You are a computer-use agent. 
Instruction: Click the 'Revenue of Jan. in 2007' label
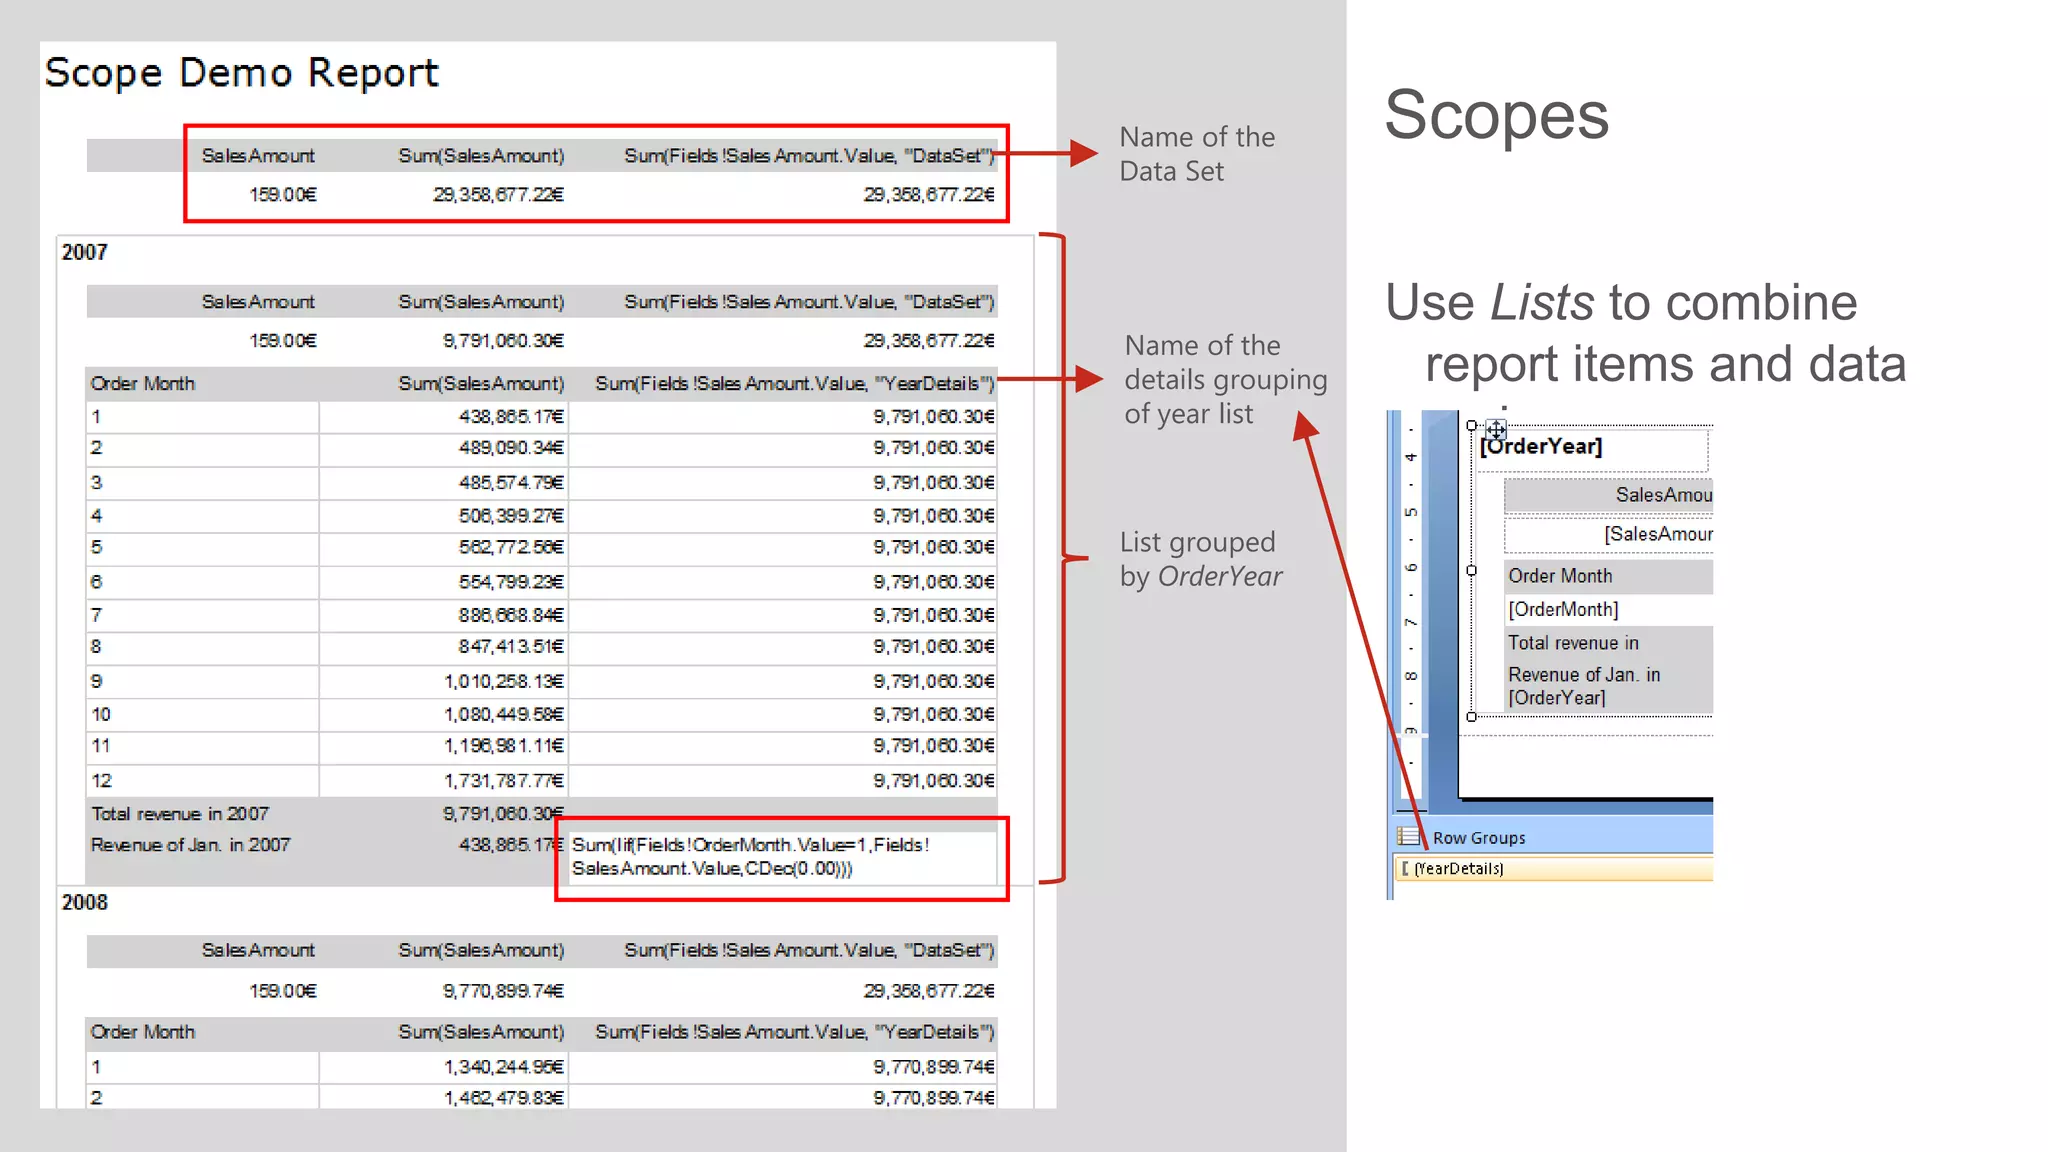[x=190, y=845]
